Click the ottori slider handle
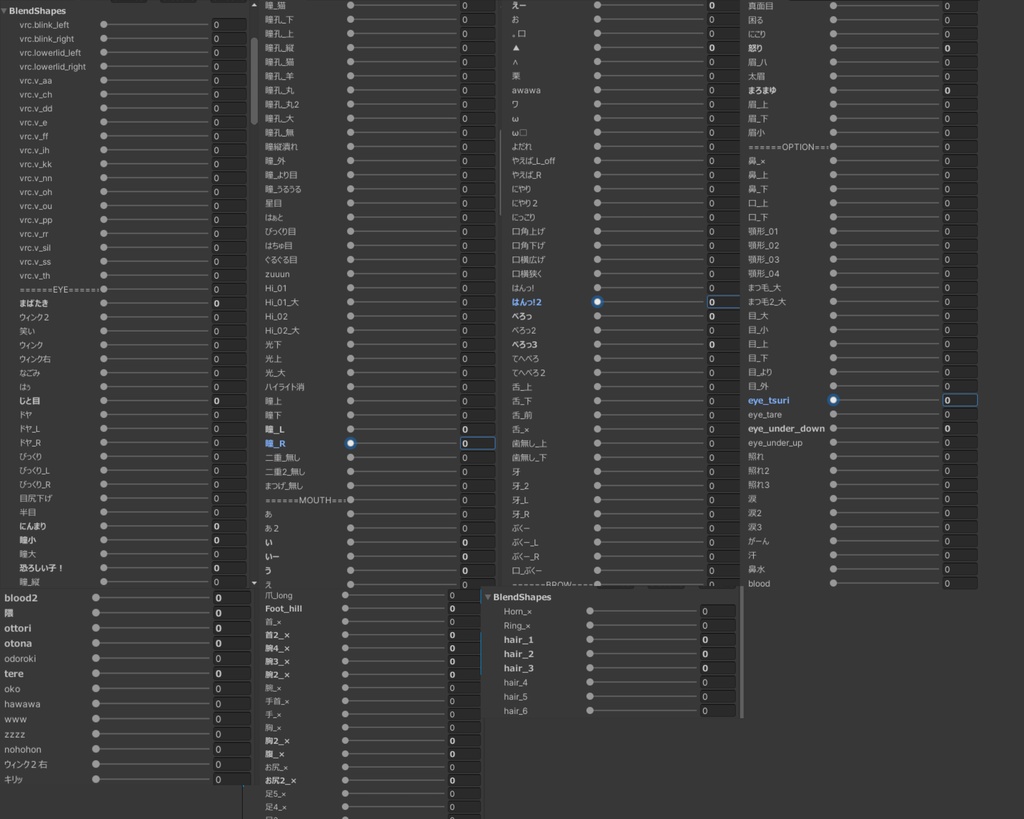The height and width of the screenshot is (819, 1024). pyautogui.click(x=96, y=628)
